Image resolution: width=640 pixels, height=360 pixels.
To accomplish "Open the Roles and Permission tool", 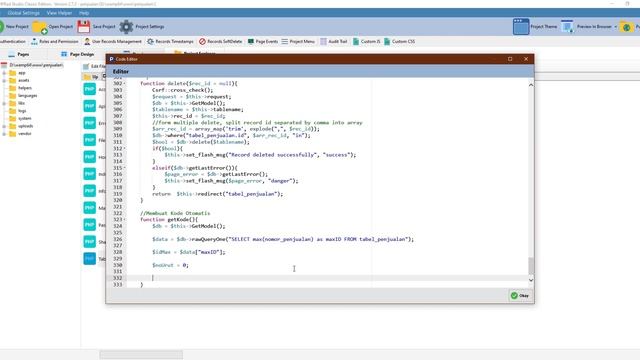I will click(x=55, y=42).
